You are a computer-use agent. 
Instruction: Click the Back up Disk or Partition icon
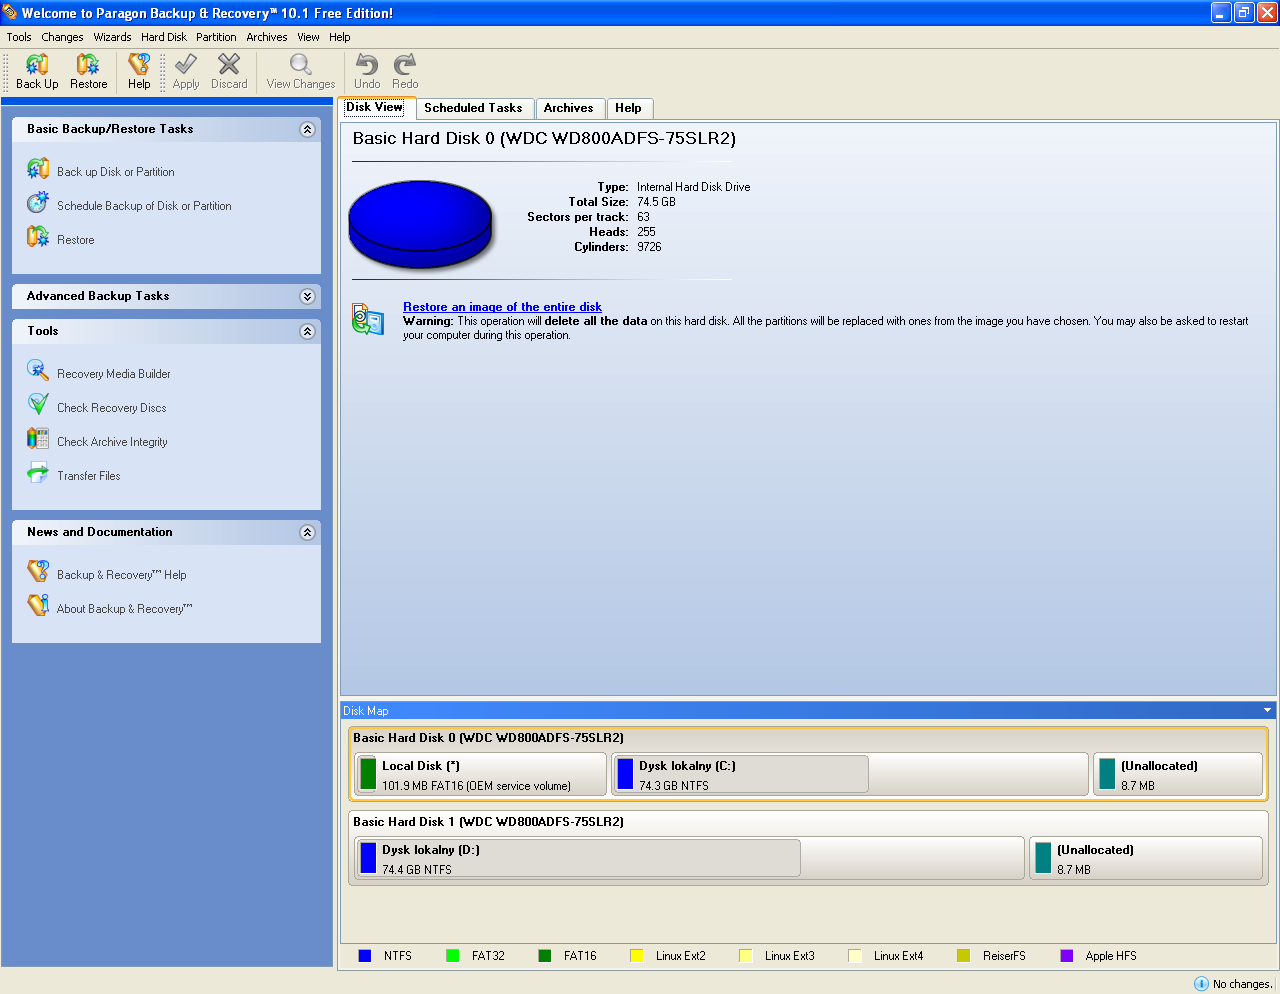pos(38,169)
